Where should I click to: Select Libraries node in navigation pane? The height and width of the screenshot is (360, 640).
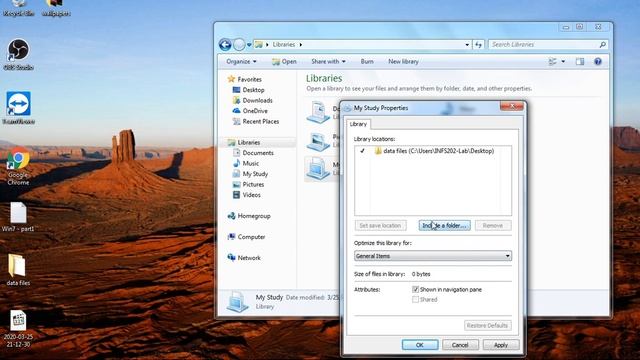point(244,142)
